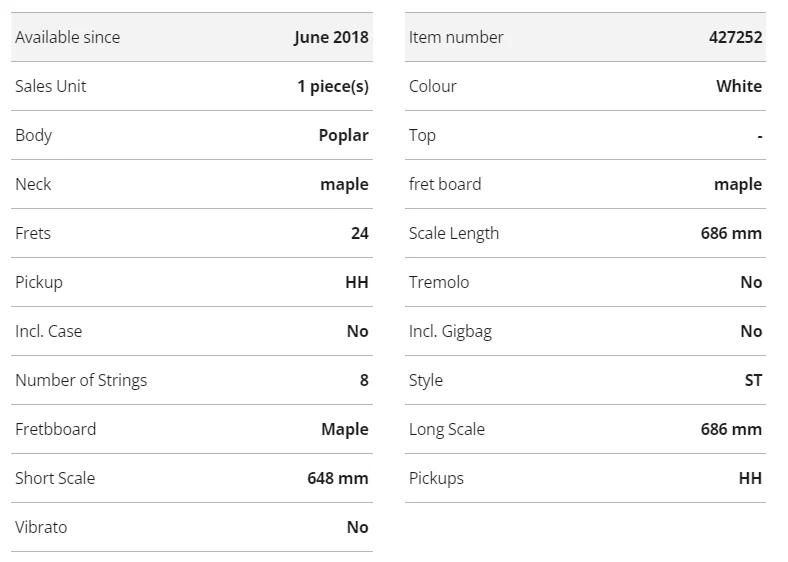The image size is (788, 562).
Task: Select the '1 piece(s)' value
Action: 333,86
